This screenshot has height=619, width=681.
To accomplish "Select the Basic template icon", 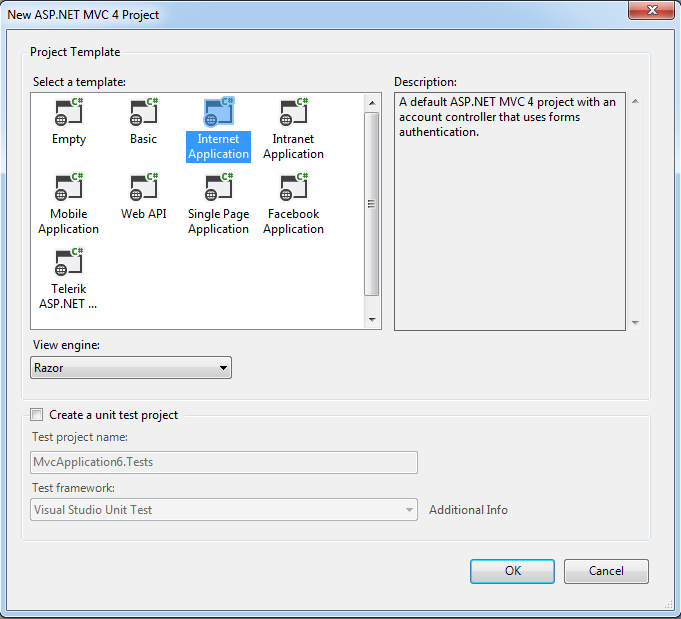I will pyautogui.click(x=144, y=112).
